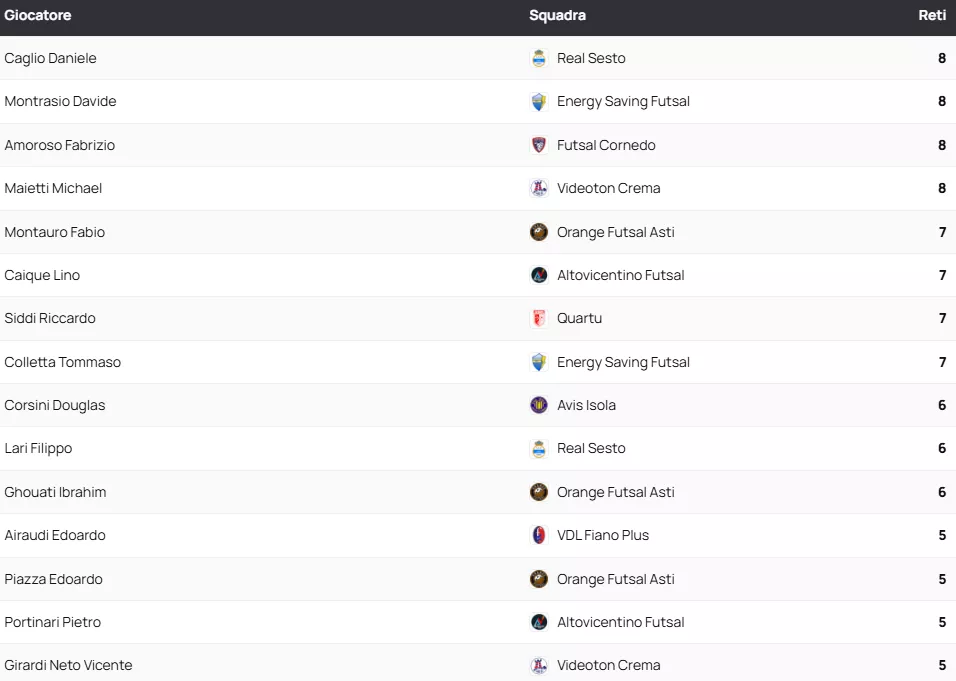Screen dimensions: 956x681
Task: Click the Avis Isola team name
Action: pyautogui.click(x=586, y=405)
